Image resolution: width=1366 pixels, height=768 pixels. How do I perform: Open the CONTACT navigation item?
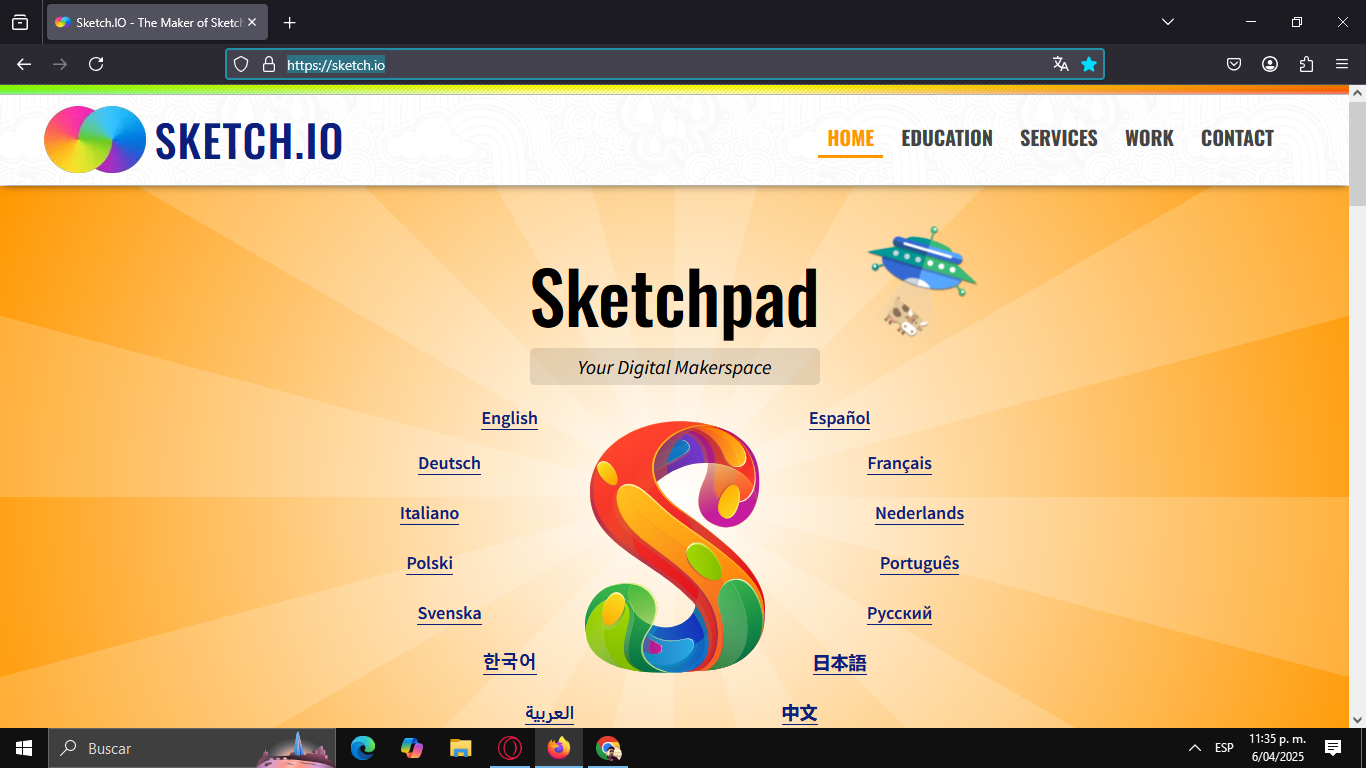1237,138
